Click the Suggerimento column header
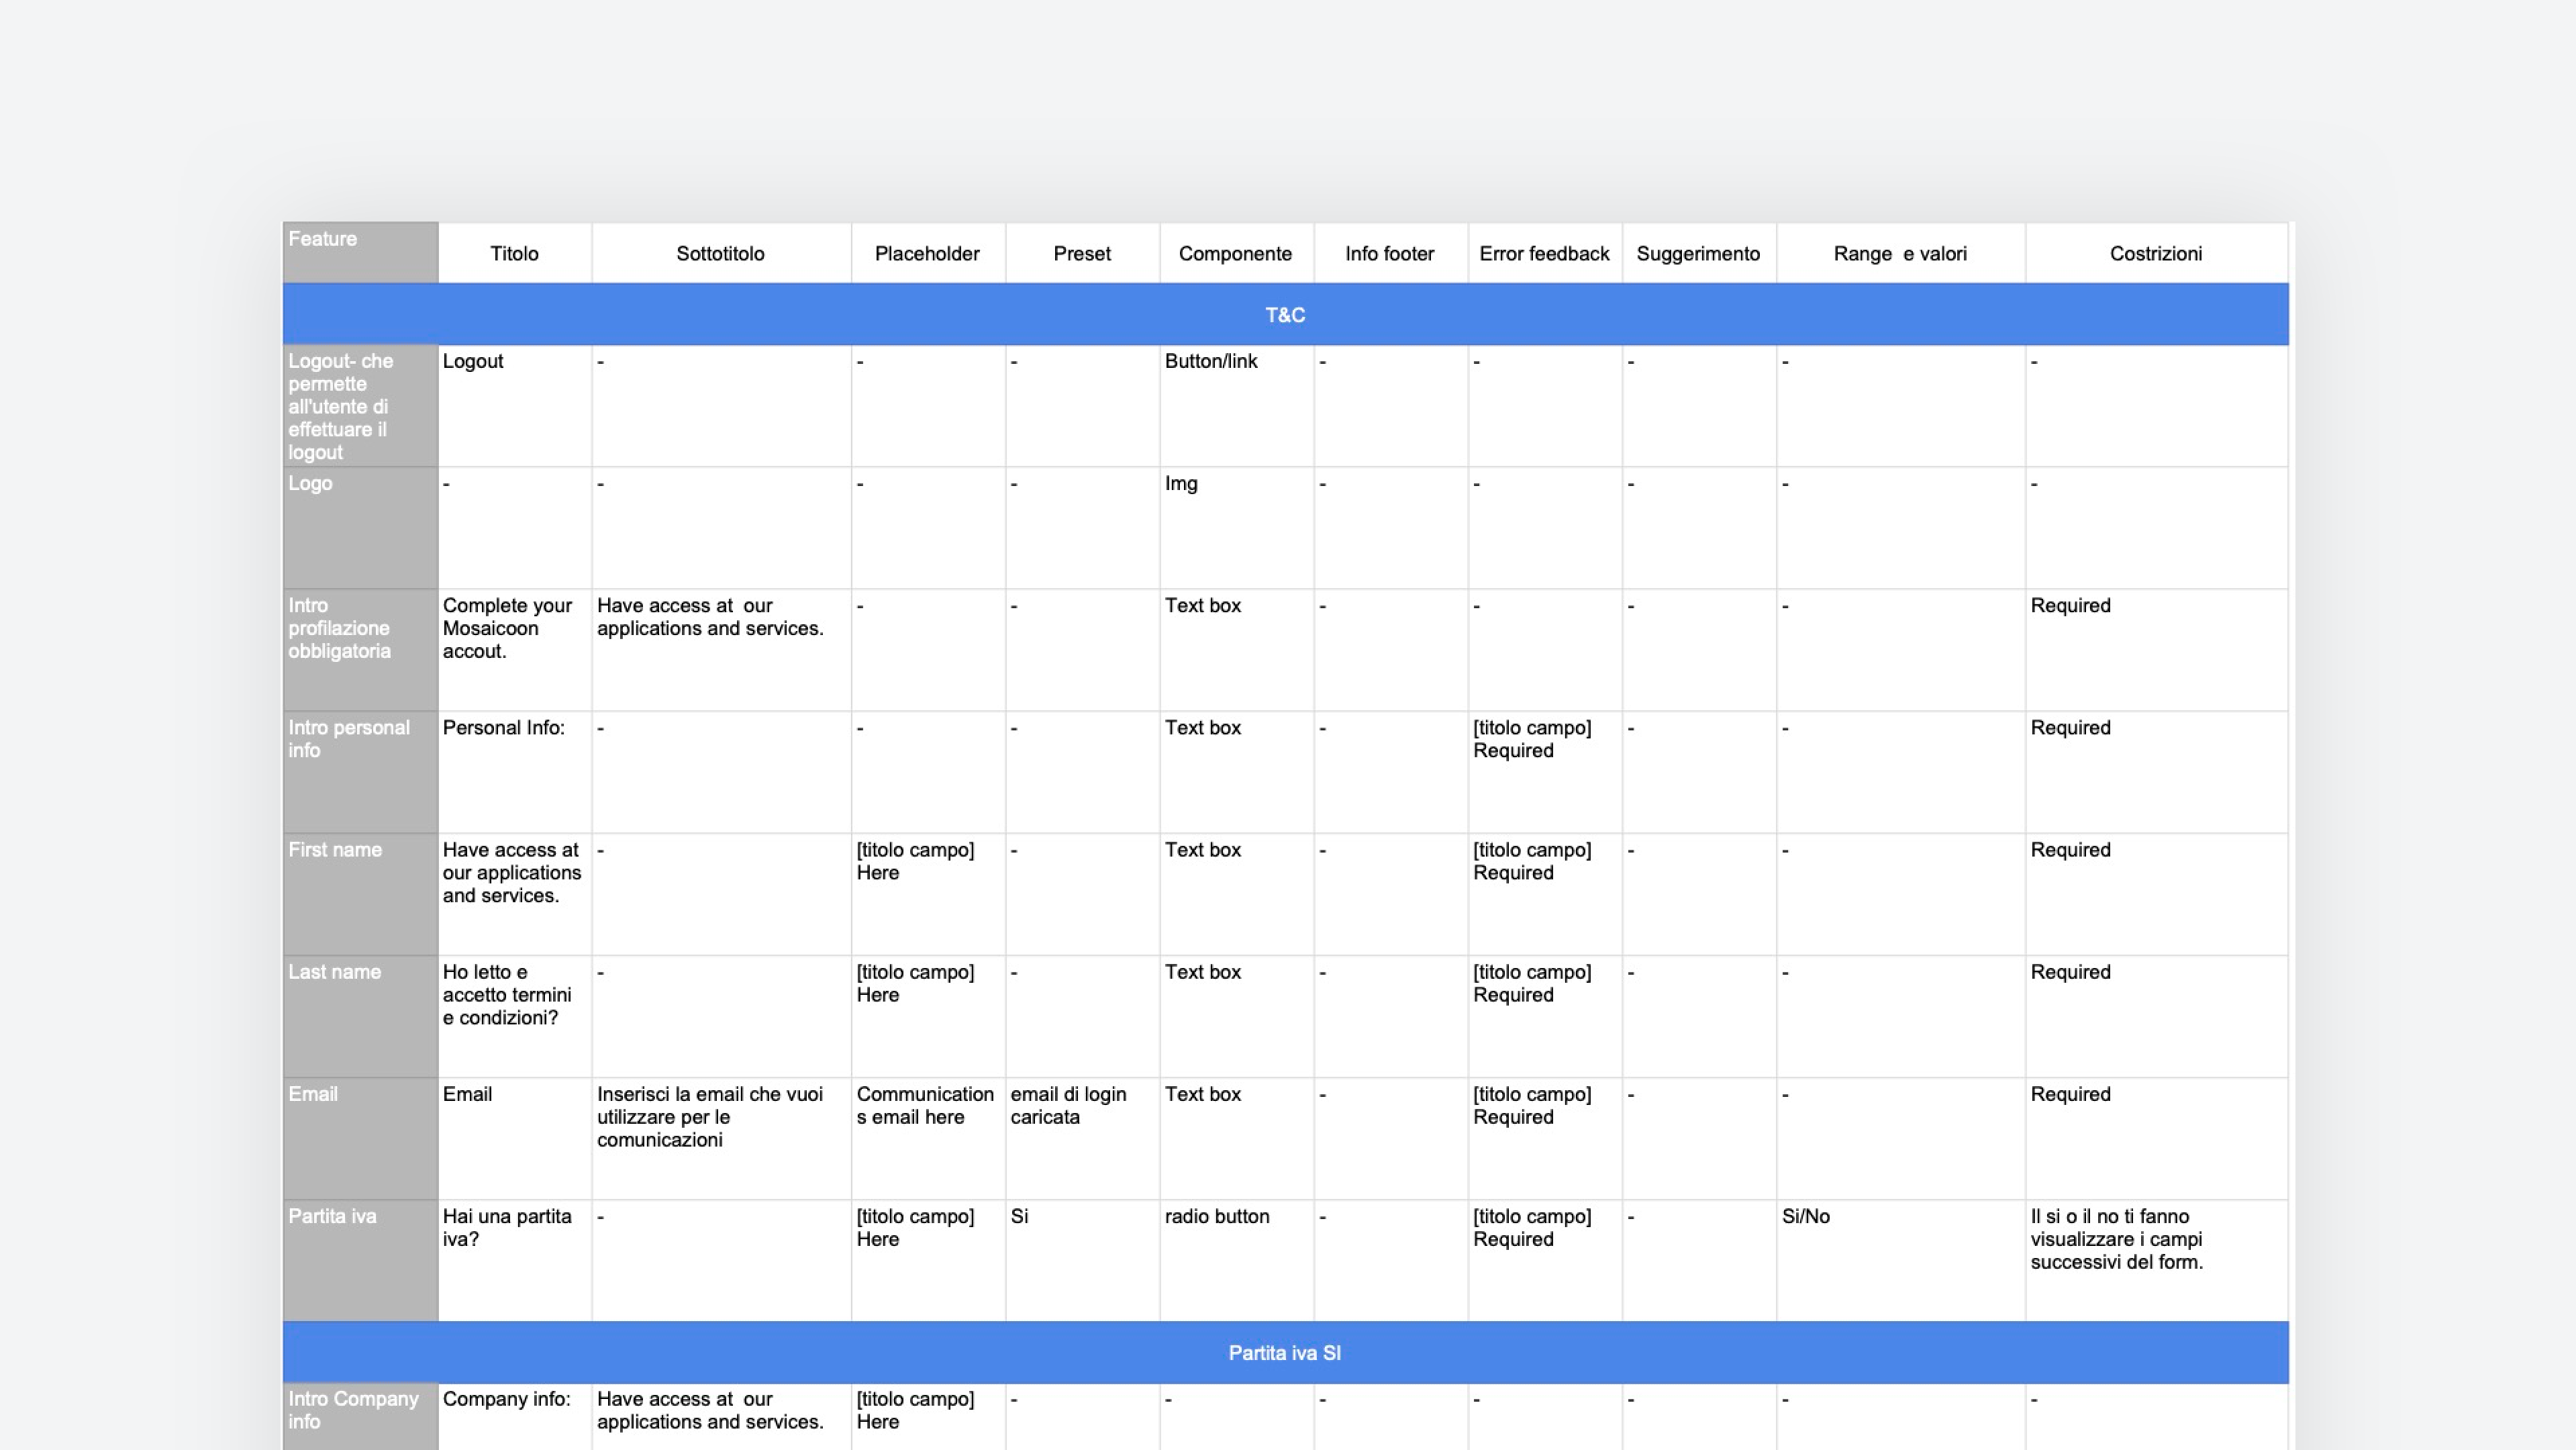This screenshot has width=2576, height=1450. coord(1699,253)
